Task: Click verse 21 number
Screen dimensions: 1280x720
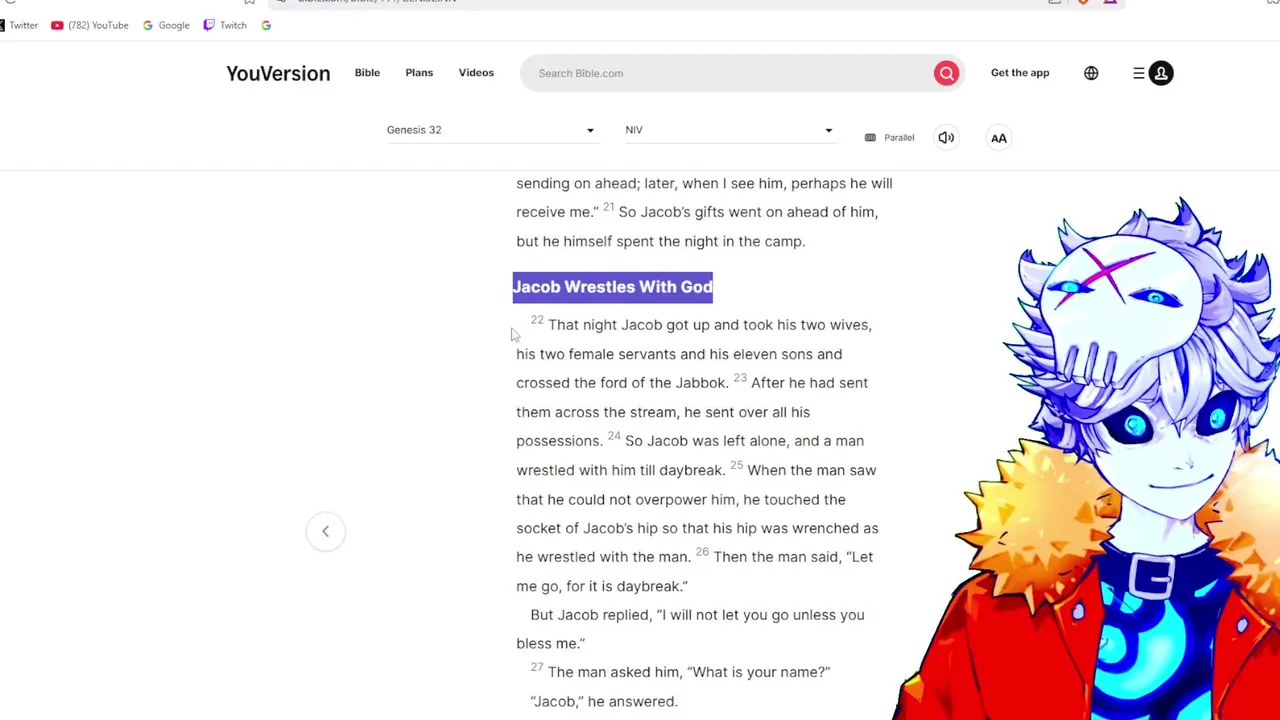Action: pyautogui.click(x=608, y=207)
